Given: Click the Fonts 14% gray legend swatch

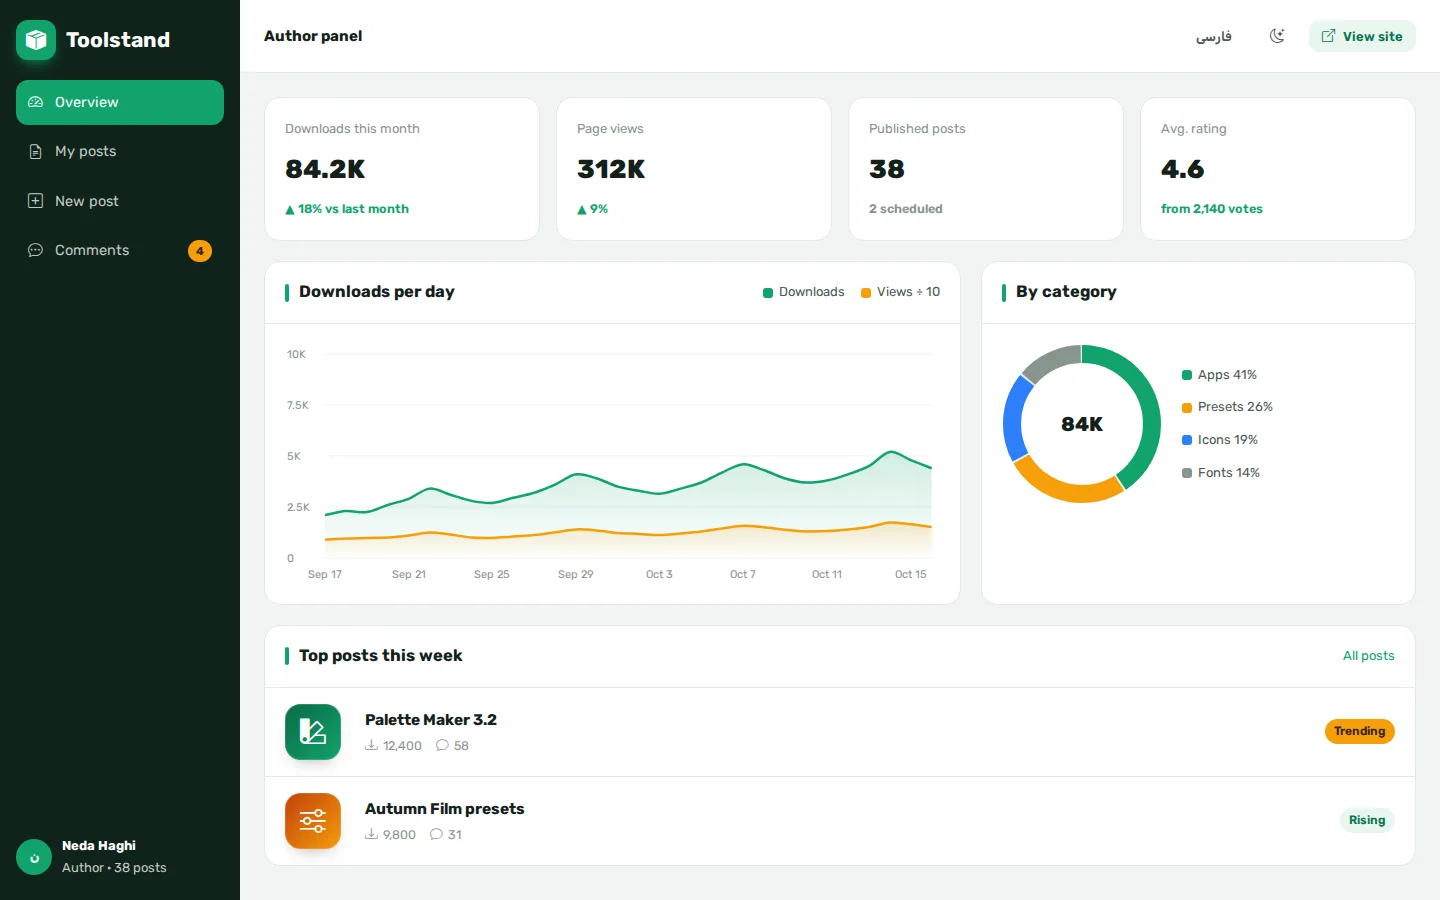Looking at the screenshot, I should click(1187, 473).
